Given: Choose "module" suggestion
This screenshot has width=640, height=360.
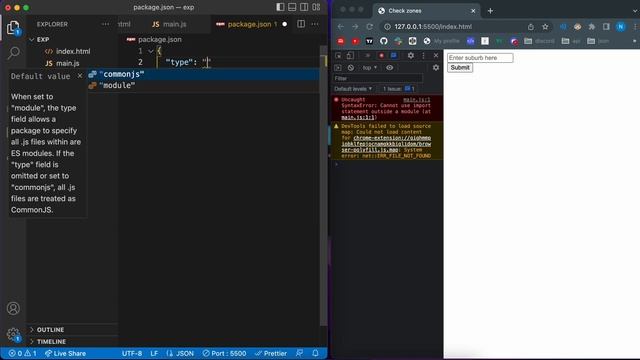Looking at the screenshot, I should (x=203, y=85).
